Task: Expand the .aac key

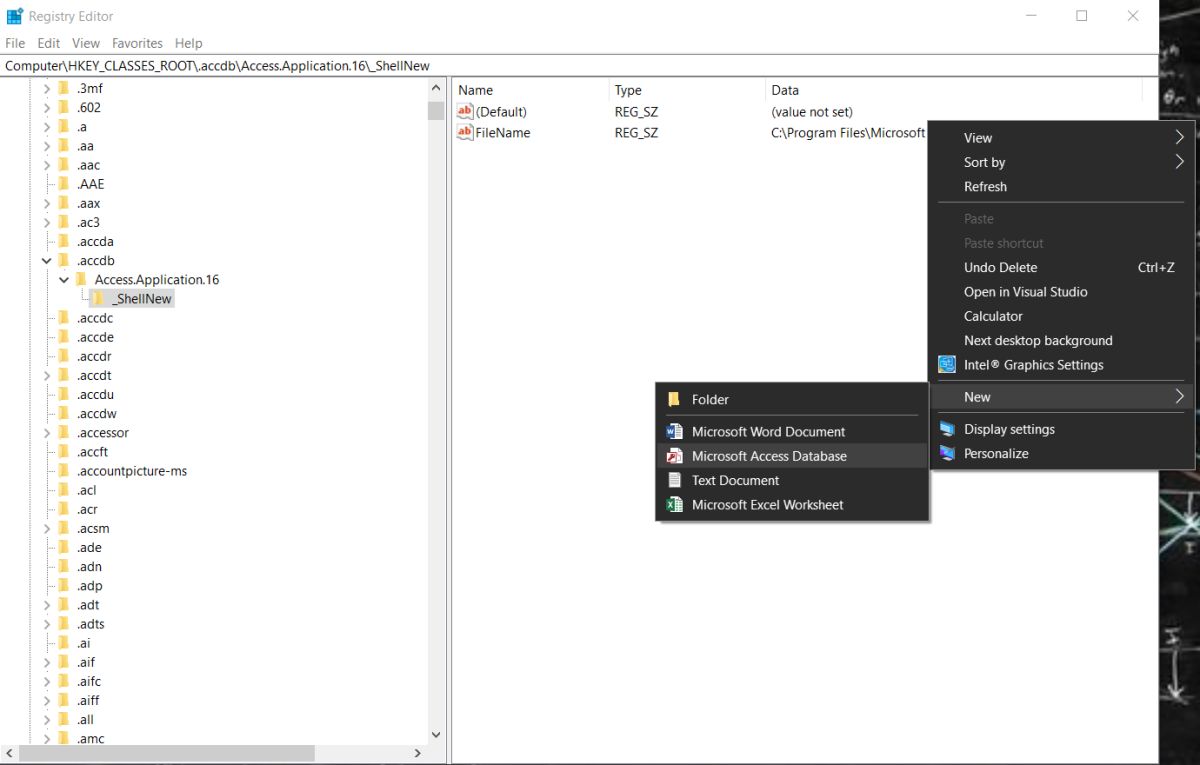Action: pos(46,165)
